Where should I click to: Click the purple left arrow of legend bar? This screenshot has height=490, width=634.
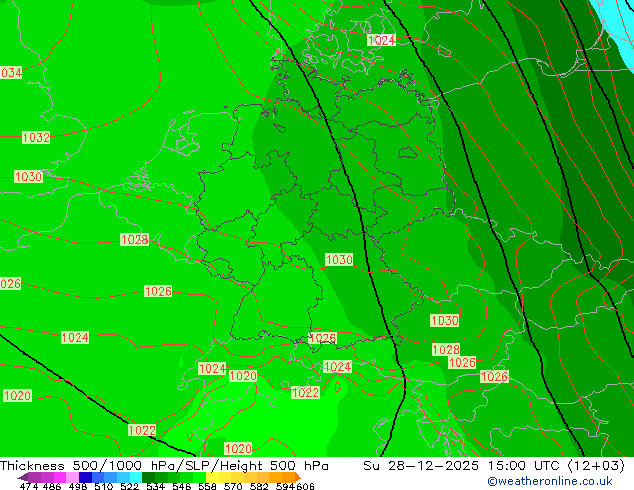[22, 477]
